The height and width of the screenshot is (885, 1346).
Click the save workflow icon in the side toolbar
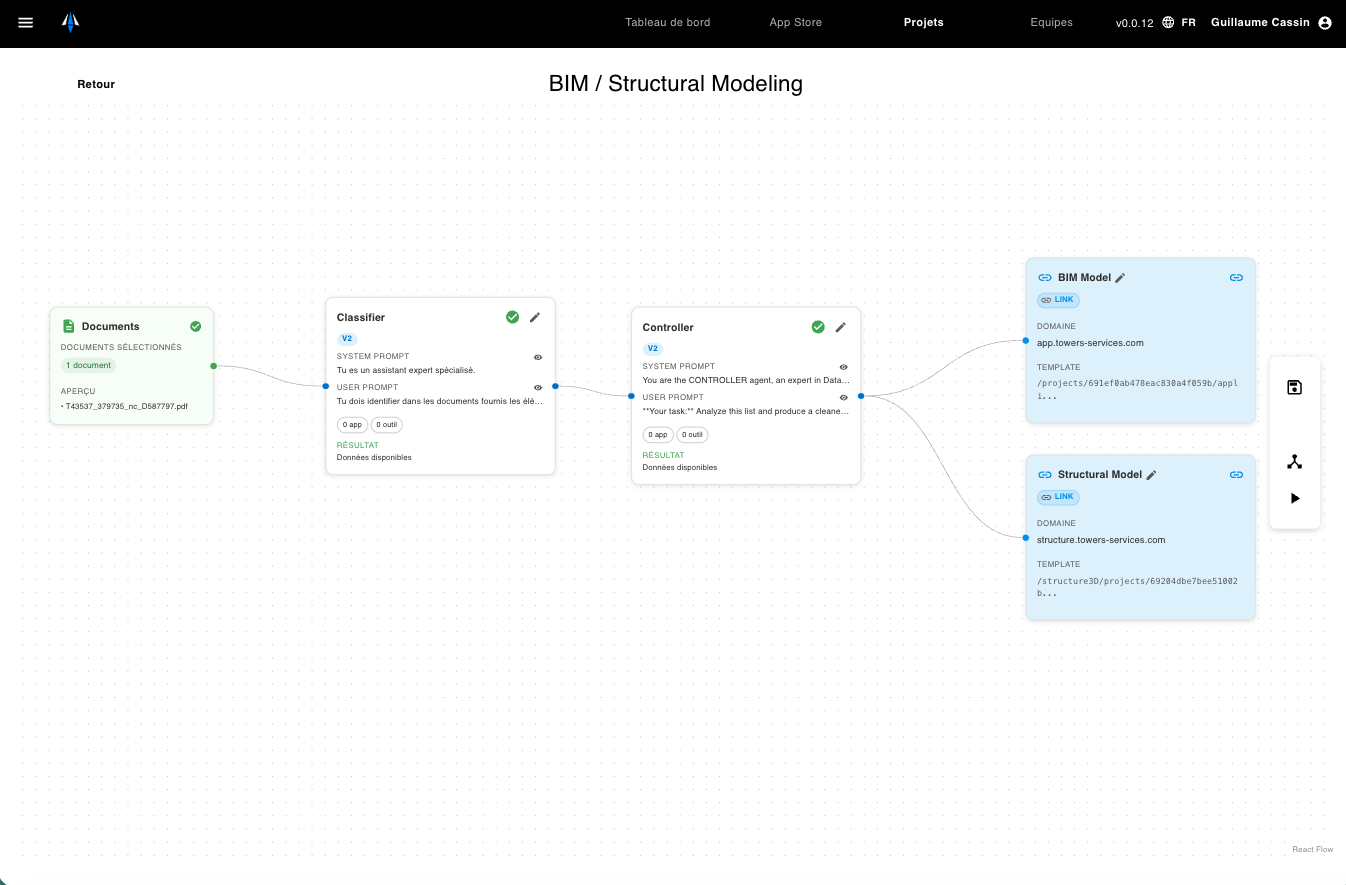1294,387
